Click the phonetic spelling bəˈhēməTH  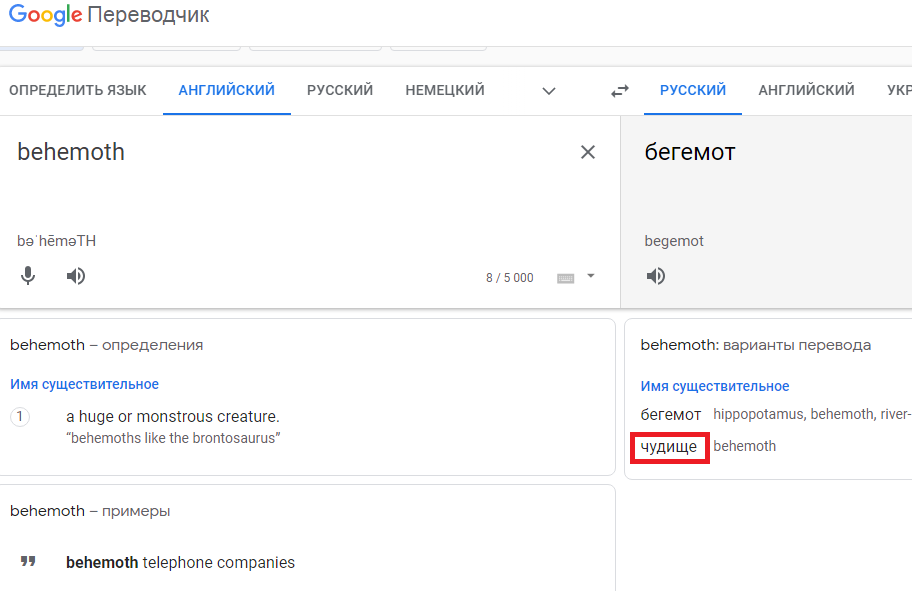[56, 241]
